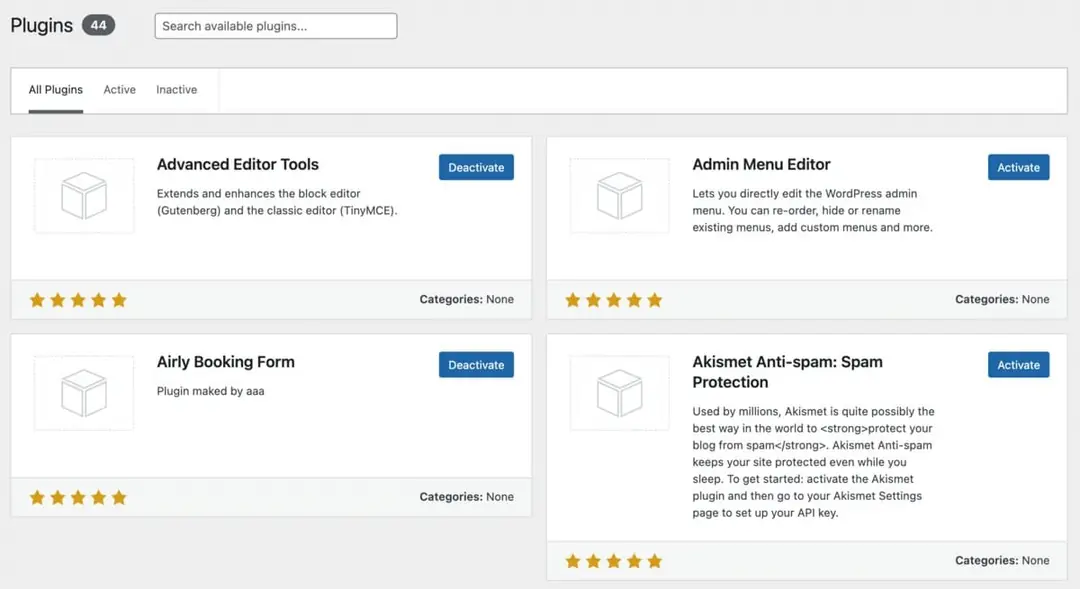
Task: Activate the Admin Menu Editor plugin
Action: pyautogui.click(x=1018, y=167)
